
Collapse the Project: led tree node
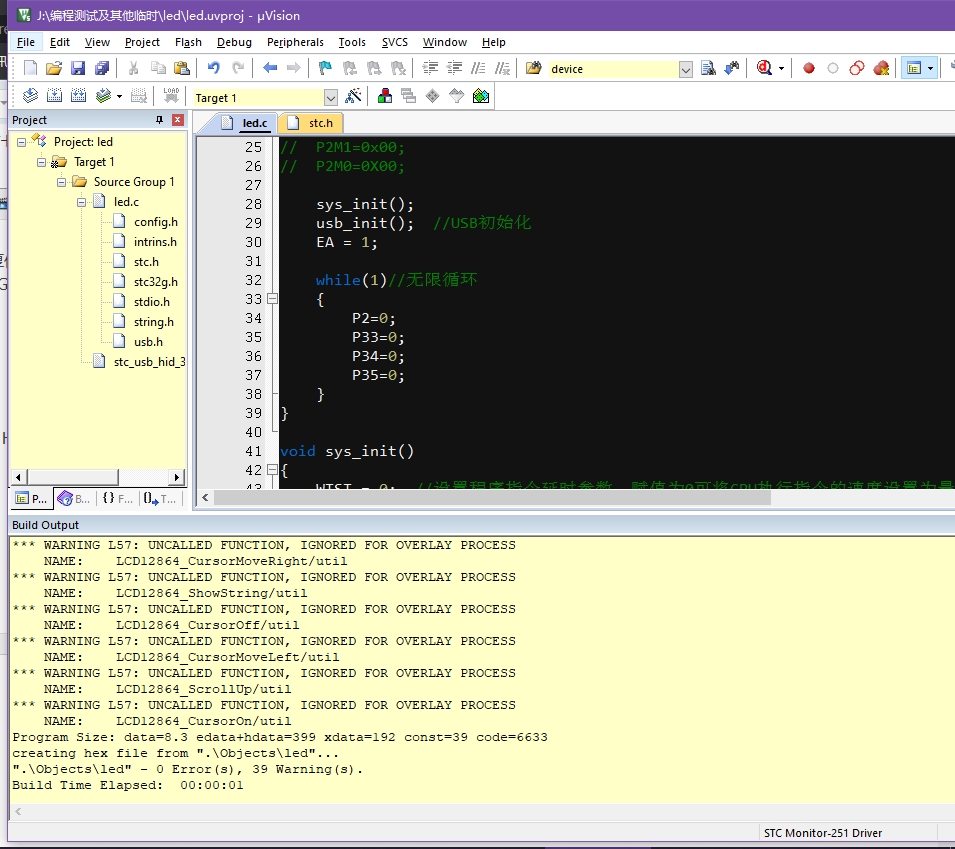point(21,142)
